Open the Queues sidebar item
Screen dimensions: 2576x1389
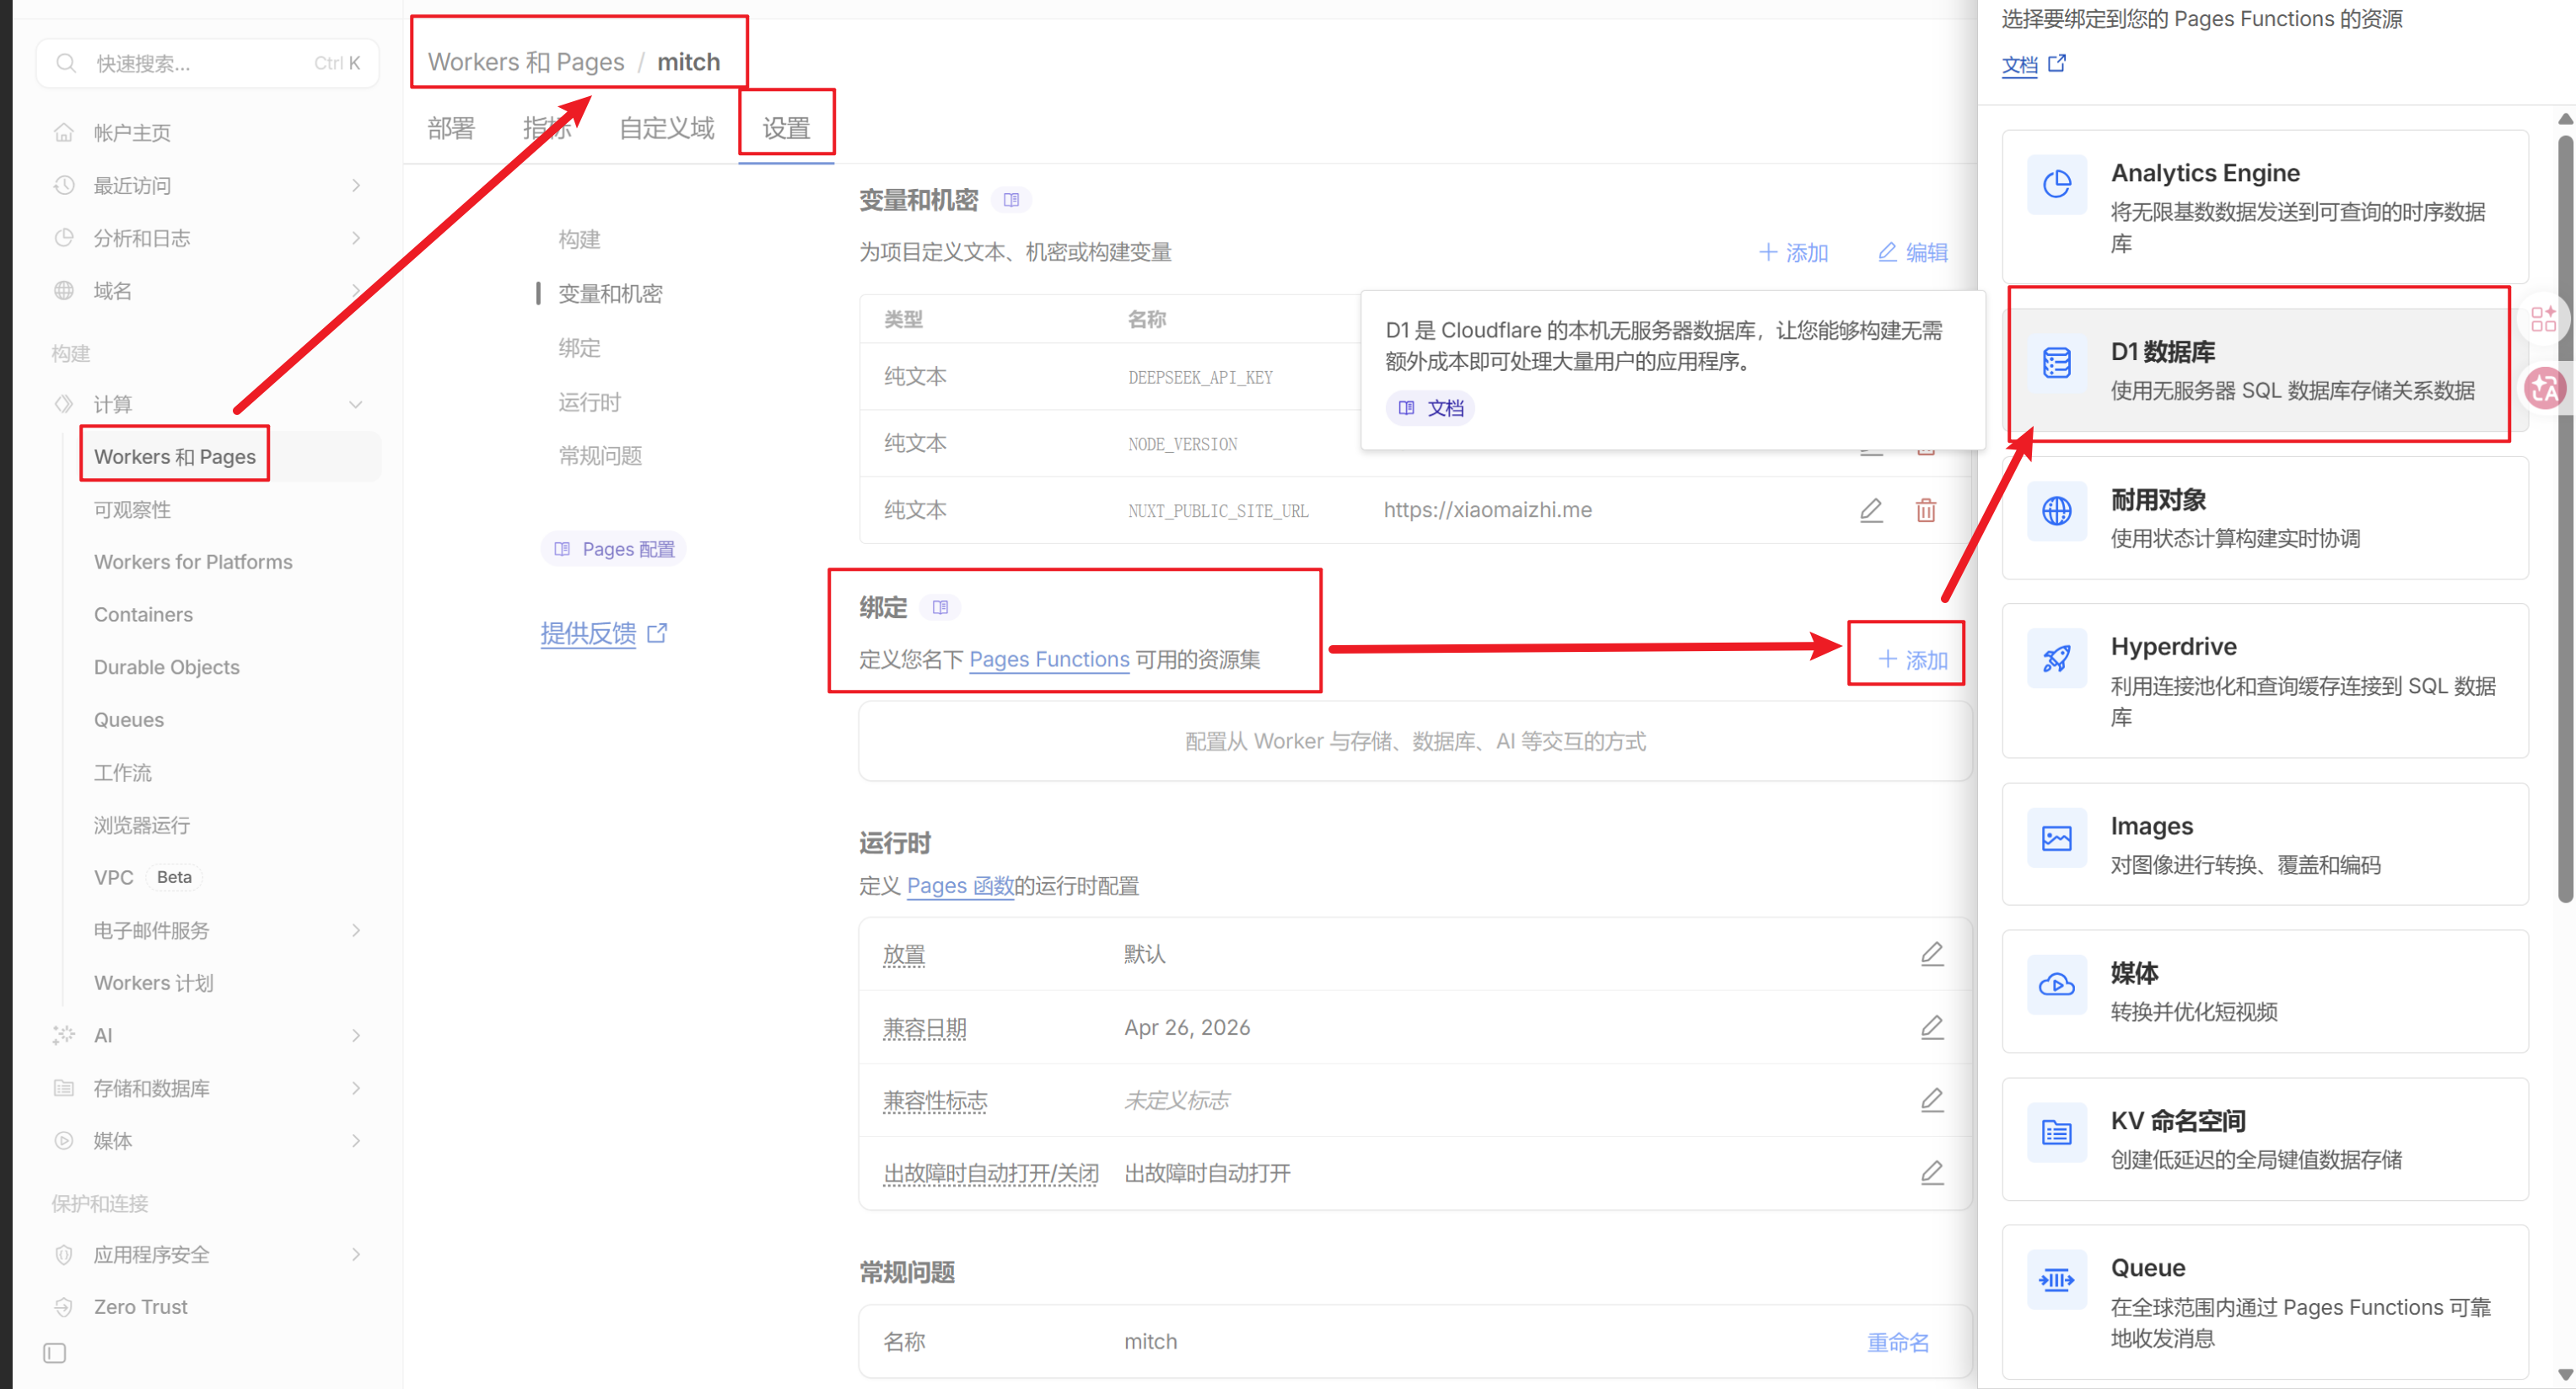tap(129, 720)
